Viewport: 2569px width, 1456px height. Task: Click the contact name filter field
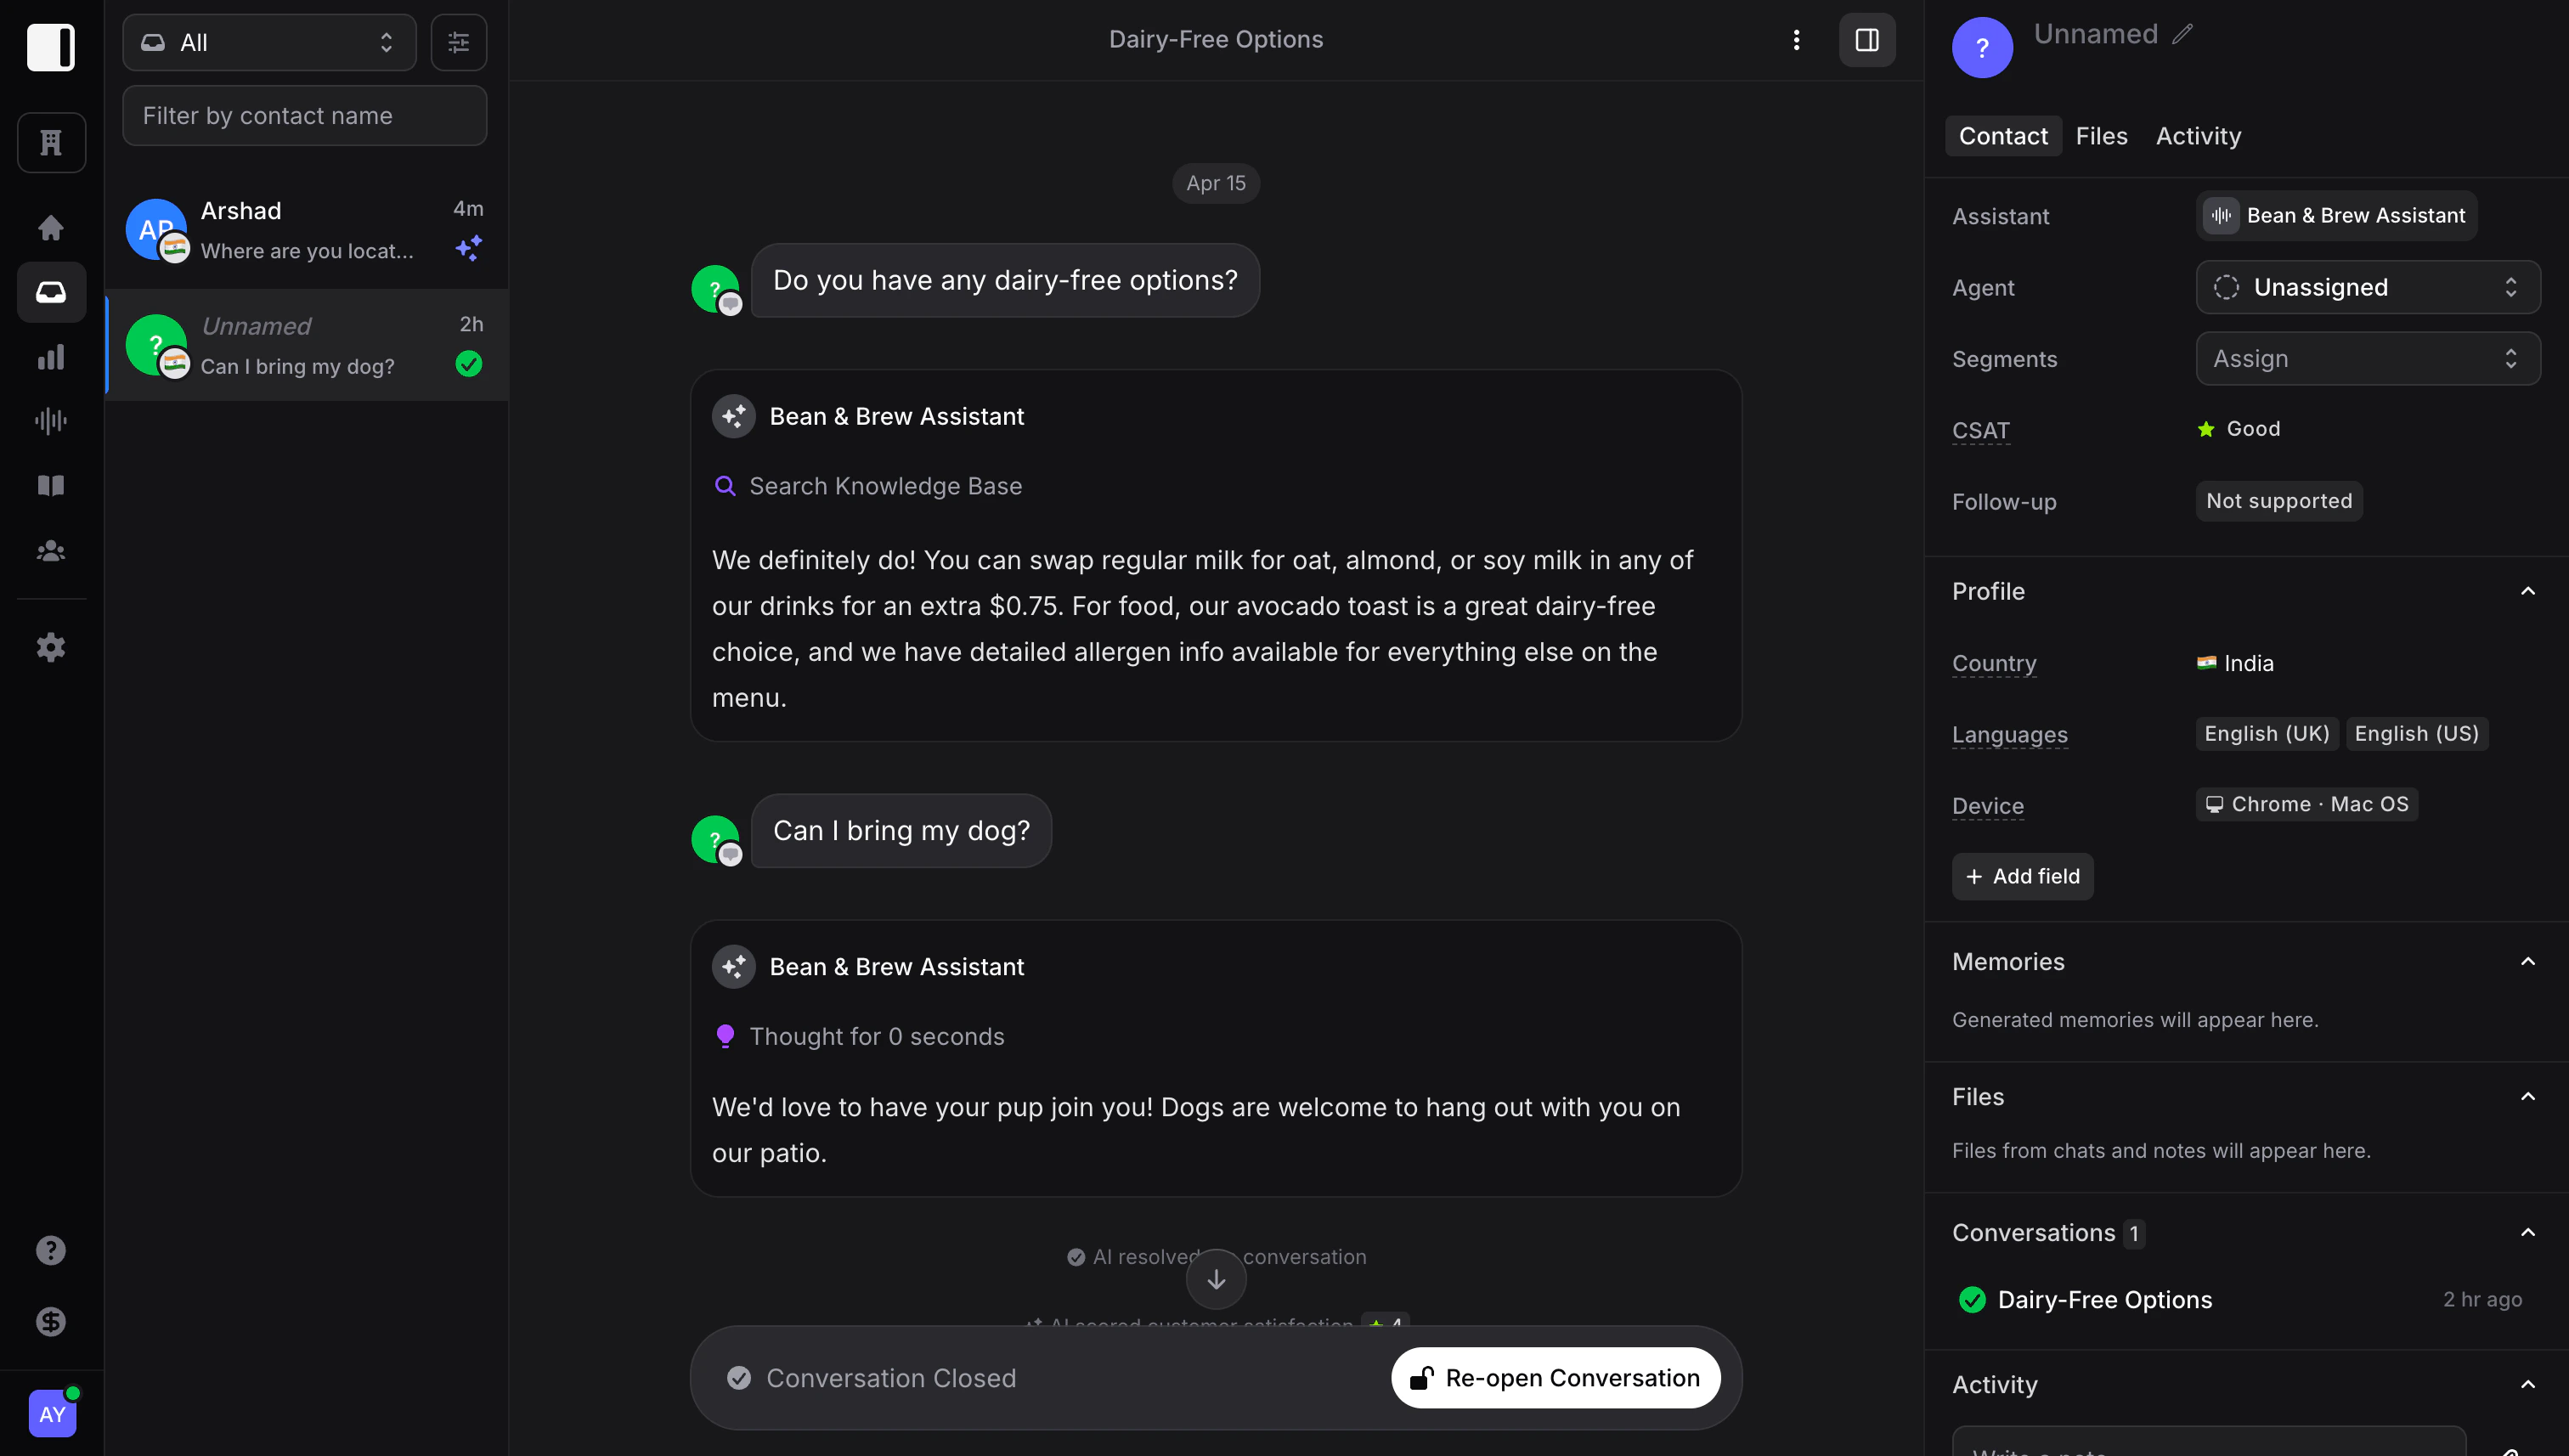pos(304,115)
